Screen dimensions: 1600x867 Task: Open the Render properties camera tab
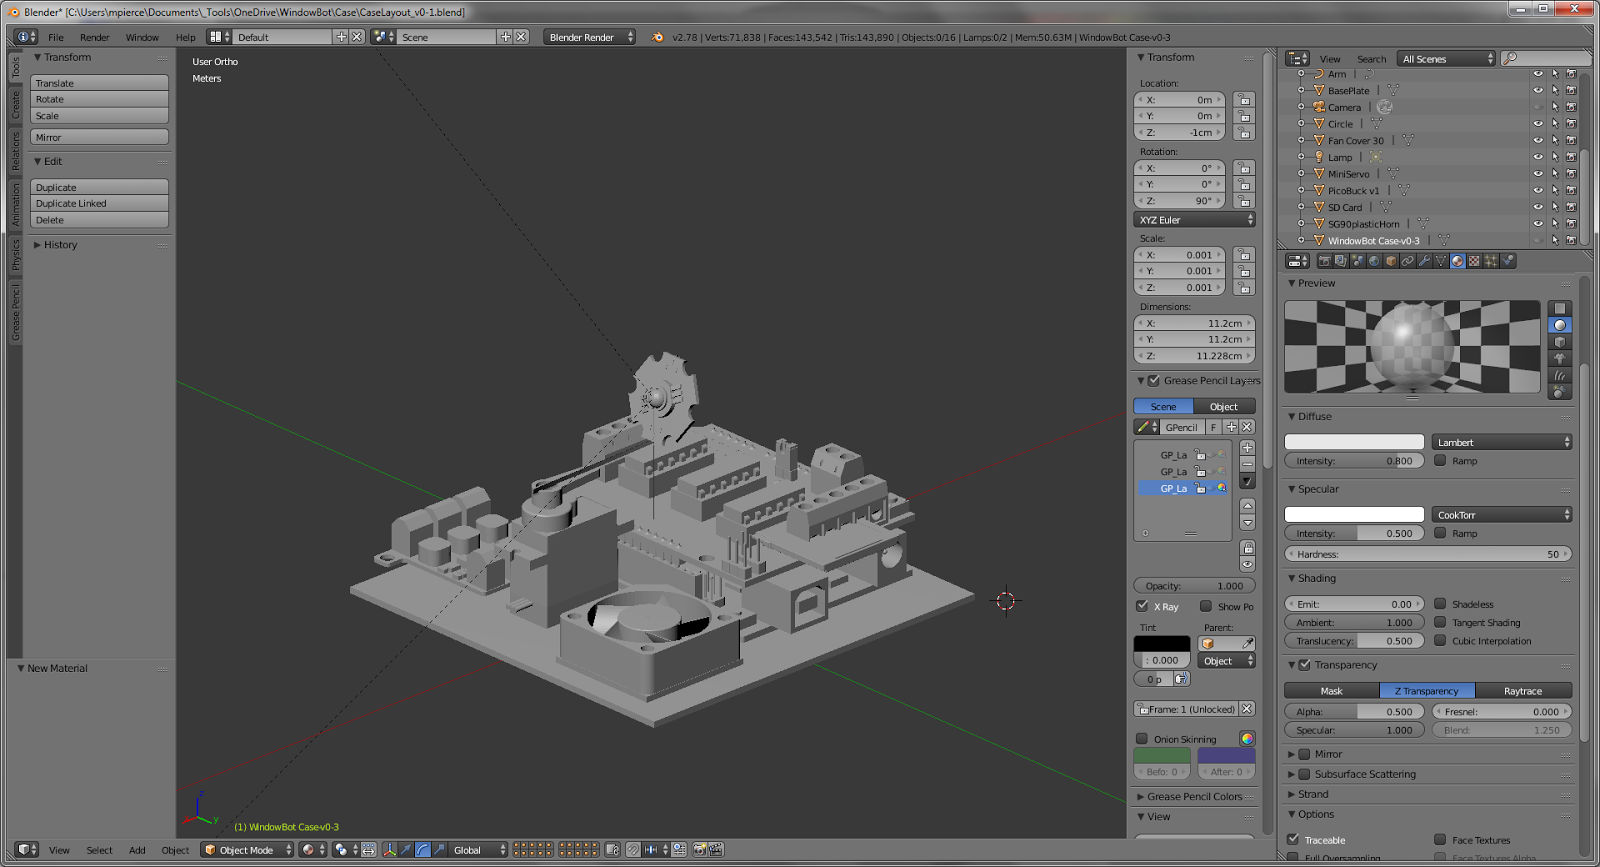pyautogui.click(x=1324, y=261)
